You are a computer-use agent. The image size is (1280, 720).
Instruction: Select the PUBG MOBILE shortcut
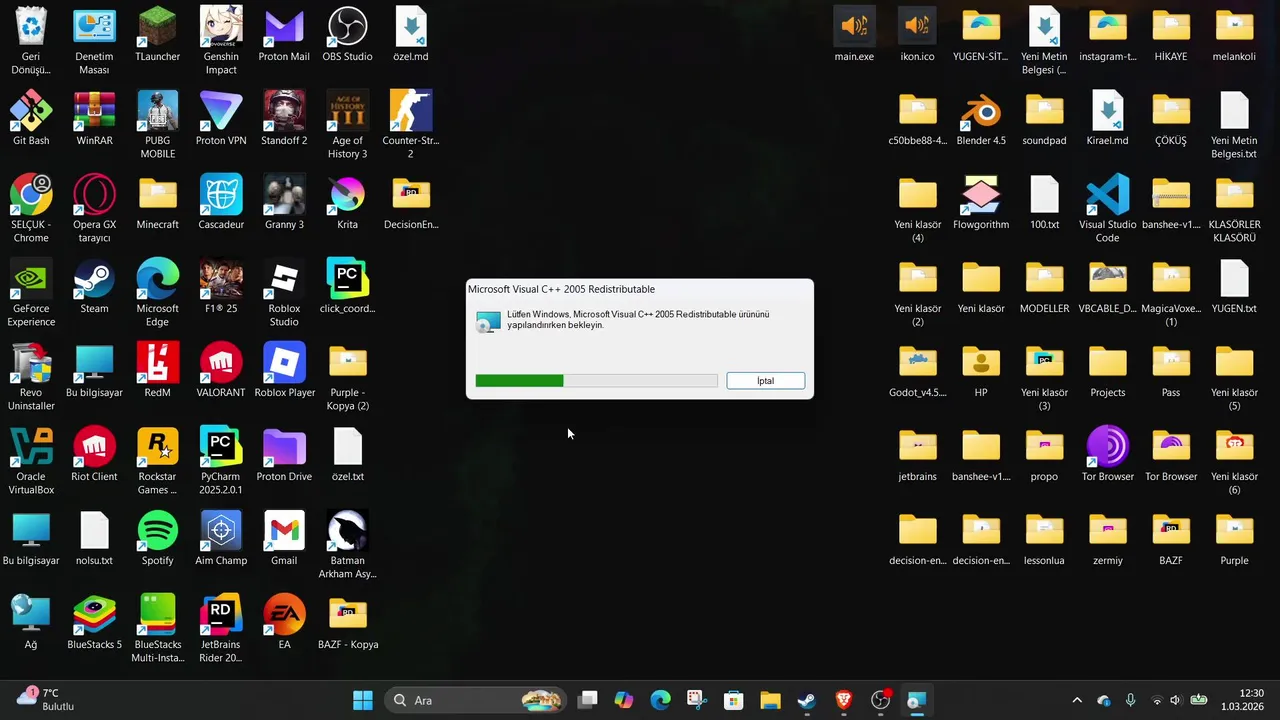[157, 125]
